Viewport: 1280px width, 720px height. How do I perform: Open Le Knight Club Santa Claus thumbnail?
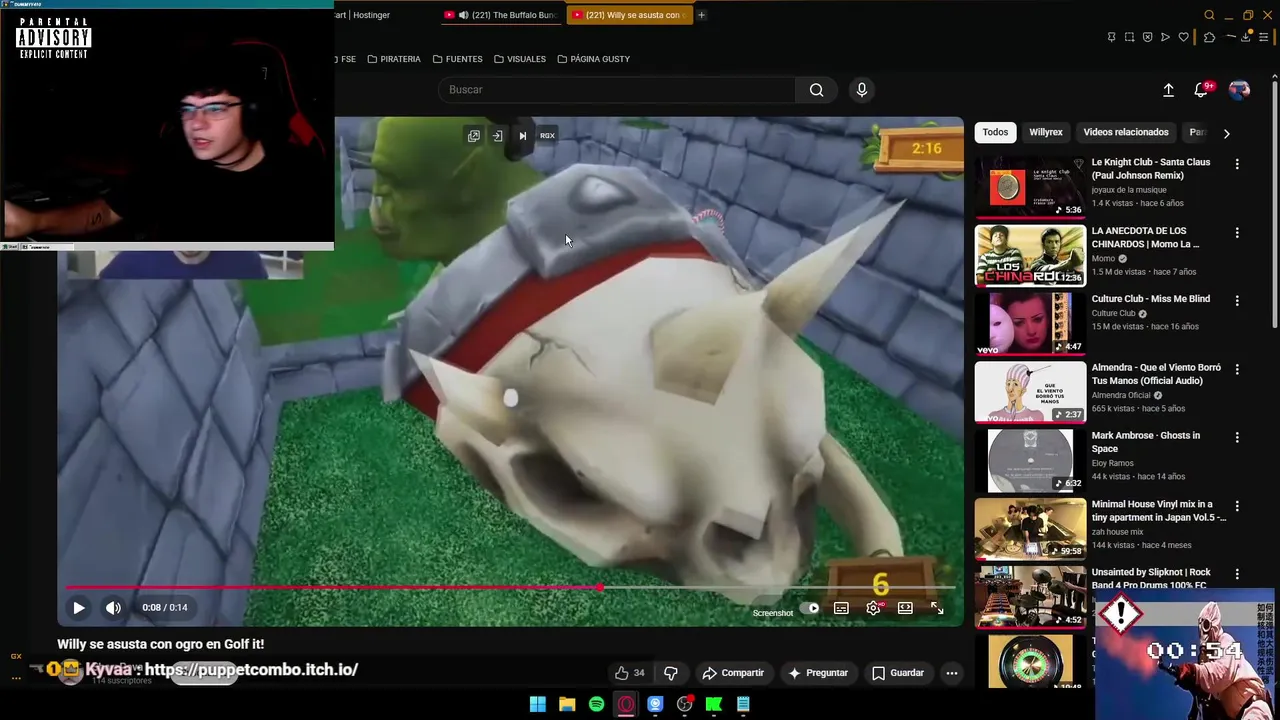click(x=1030, y=187)
